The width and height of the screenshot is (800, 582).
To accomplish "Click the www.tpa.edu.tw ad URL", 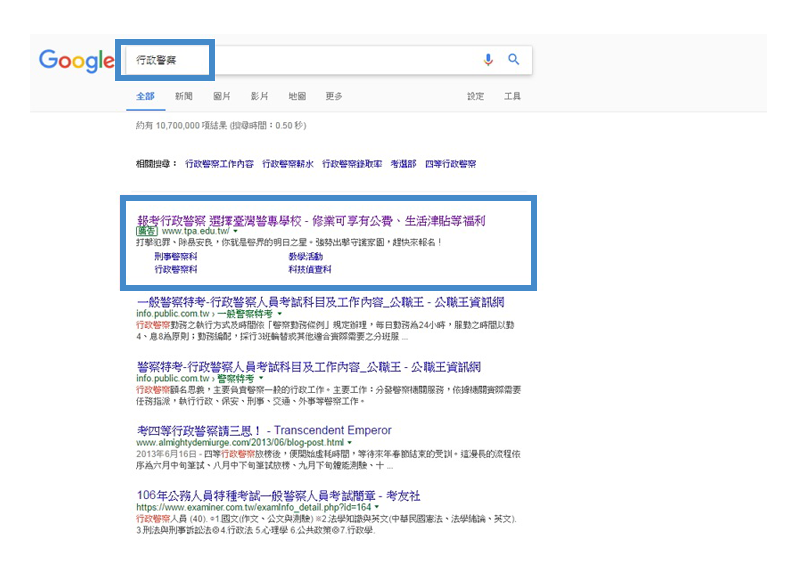I will click(195, 231).
